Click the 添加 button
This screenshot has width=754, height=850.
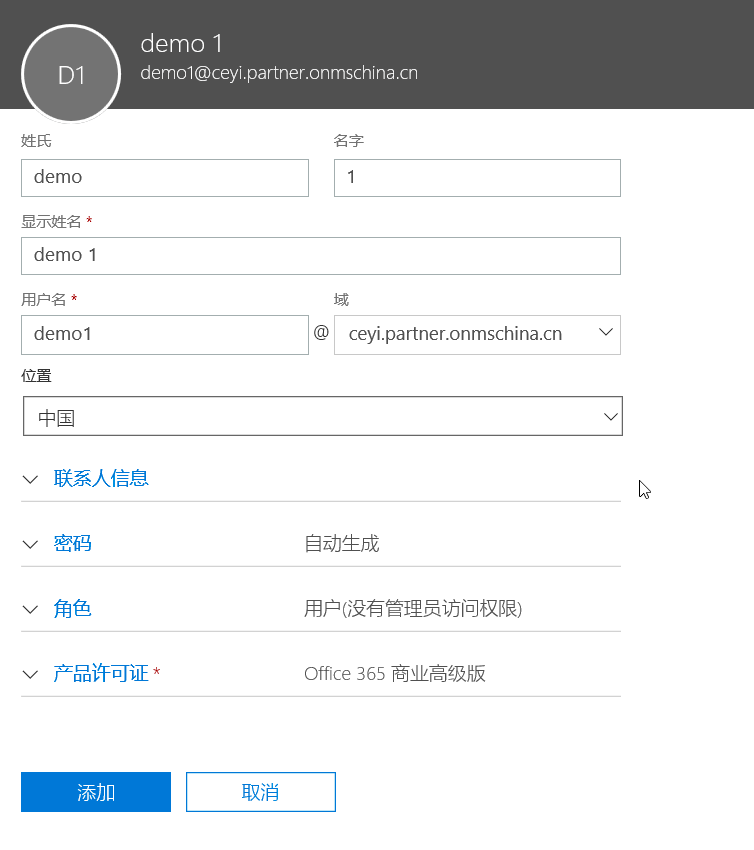[96, 792]
